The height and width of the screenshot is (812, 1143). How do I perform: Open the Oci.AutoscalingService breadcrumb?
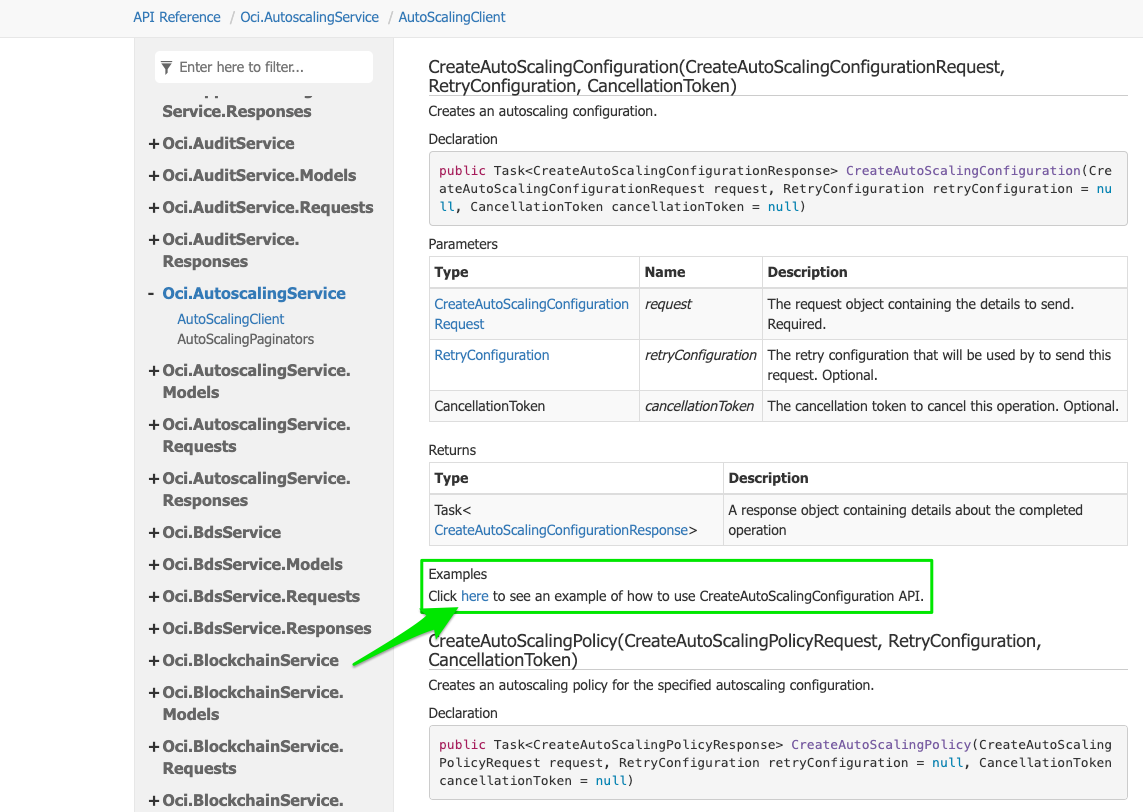pyautogui.click(x=309, y=17)
